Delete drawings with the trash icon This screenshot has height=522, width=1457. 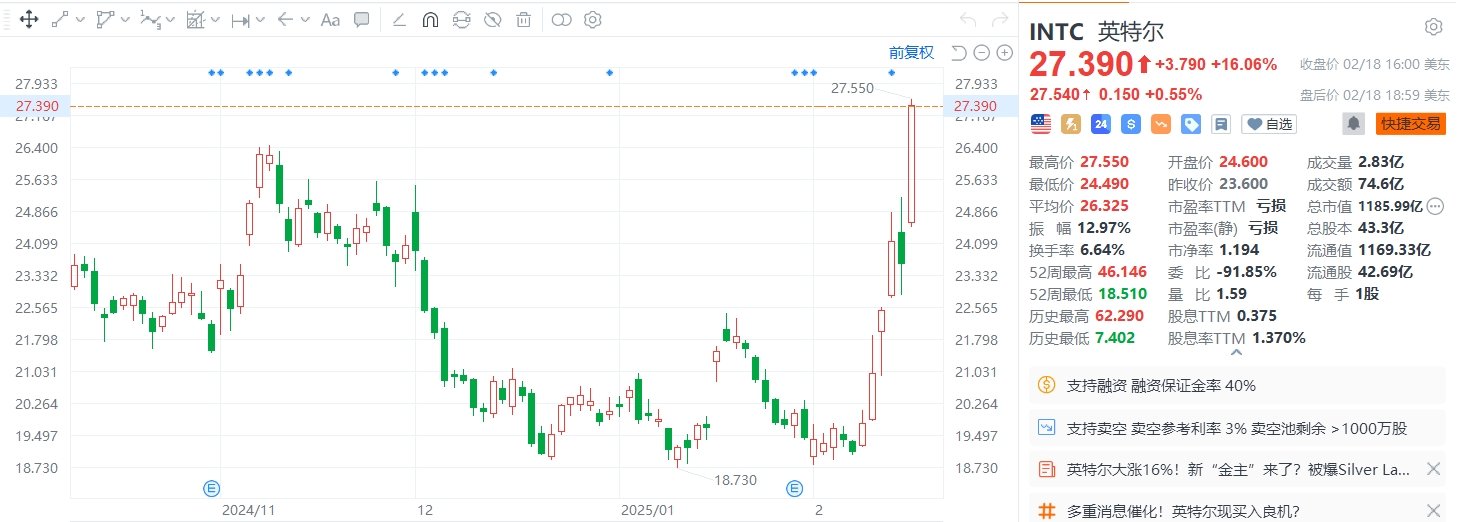coord(523,19)
